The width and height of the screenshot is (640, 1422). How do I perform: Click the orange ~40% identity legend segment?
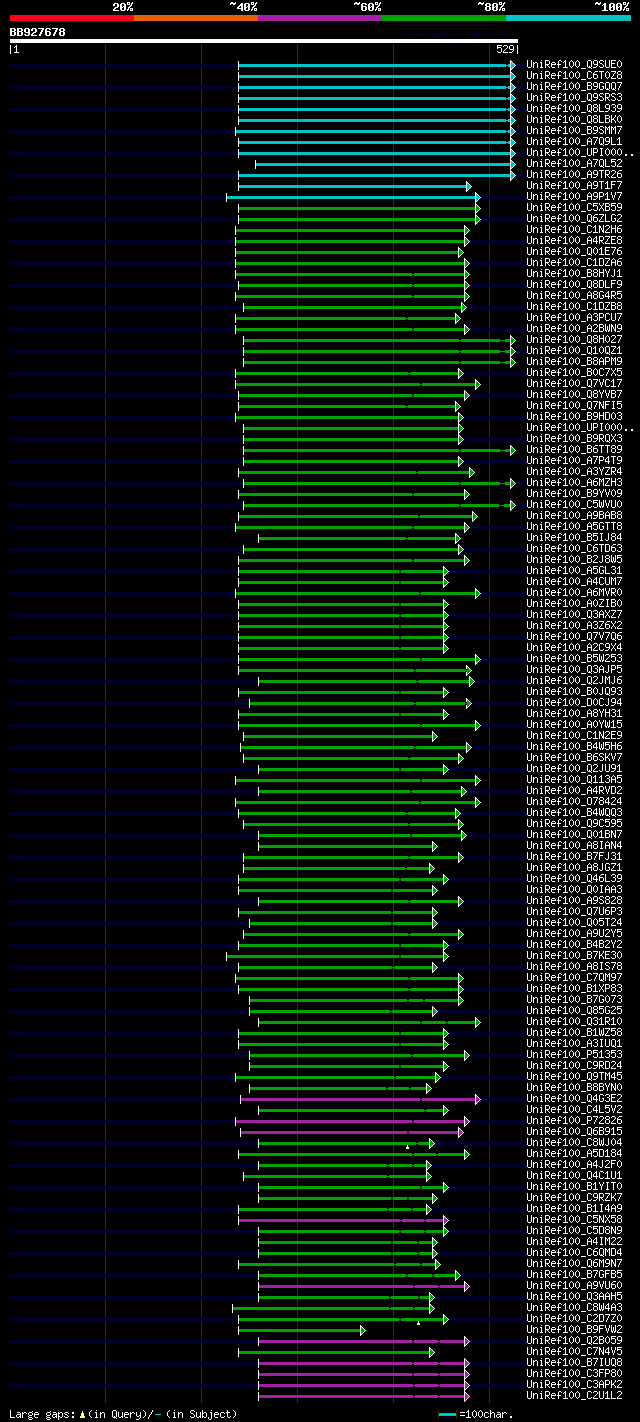click(195, 18)
